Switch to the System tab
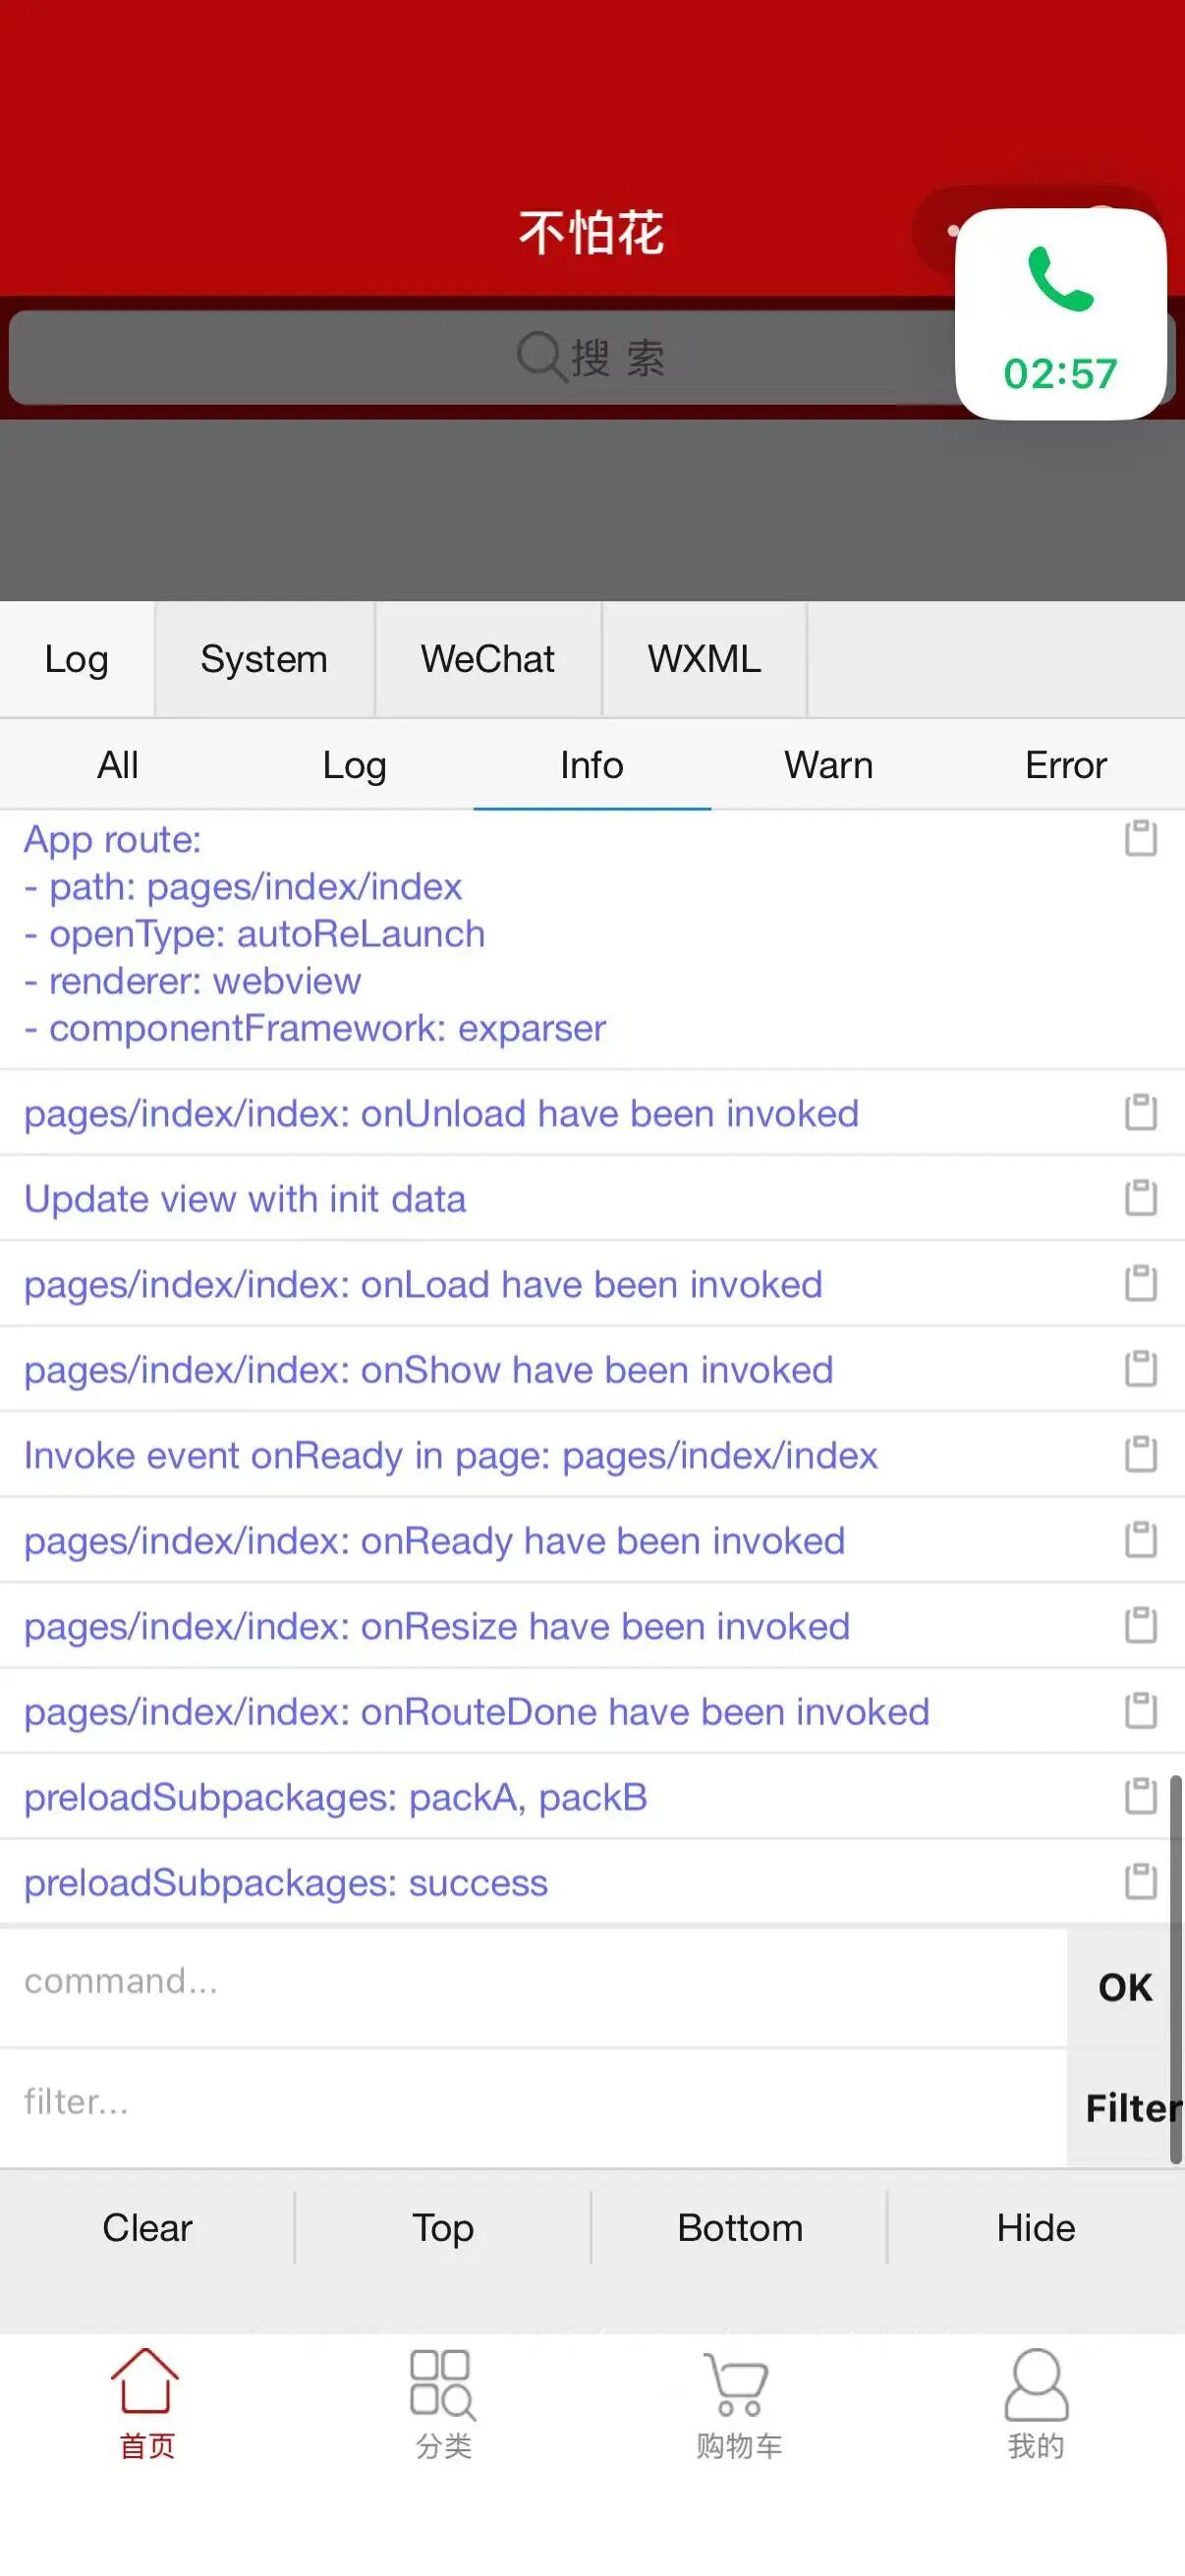Screen dimensions: 1185x2576 point(264,659)
